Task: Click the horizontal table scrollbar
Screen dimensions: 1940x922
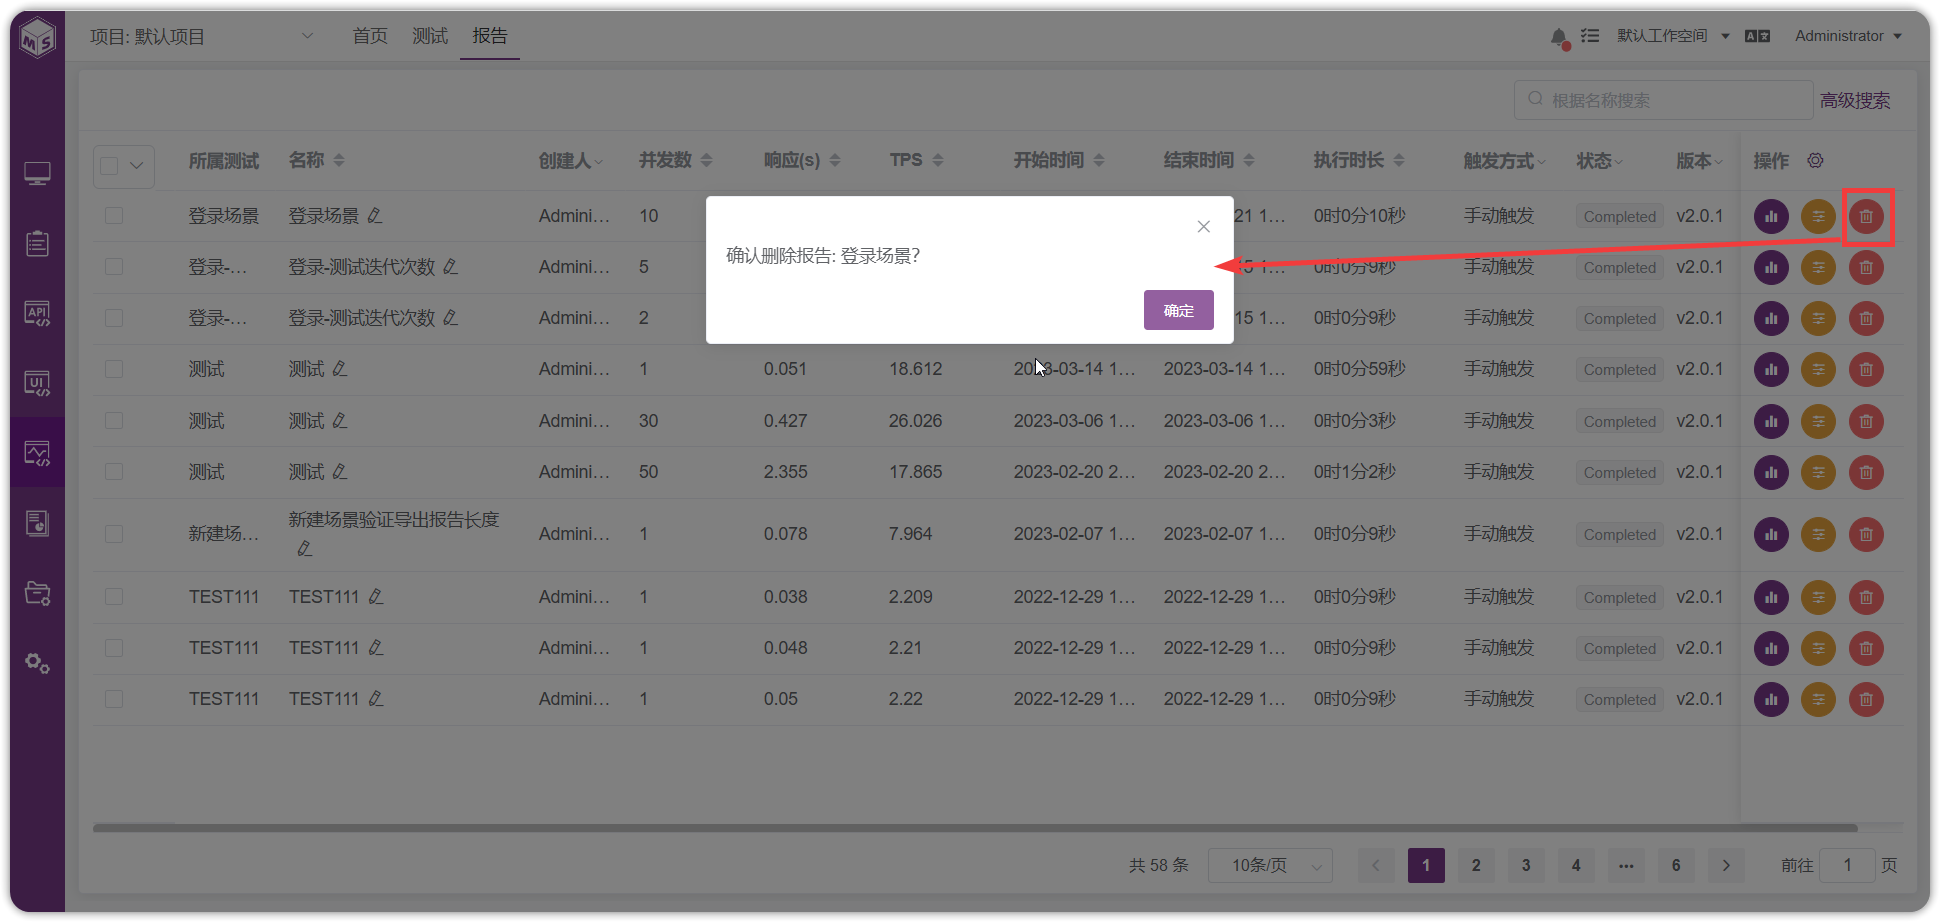Action: [975, 828]
